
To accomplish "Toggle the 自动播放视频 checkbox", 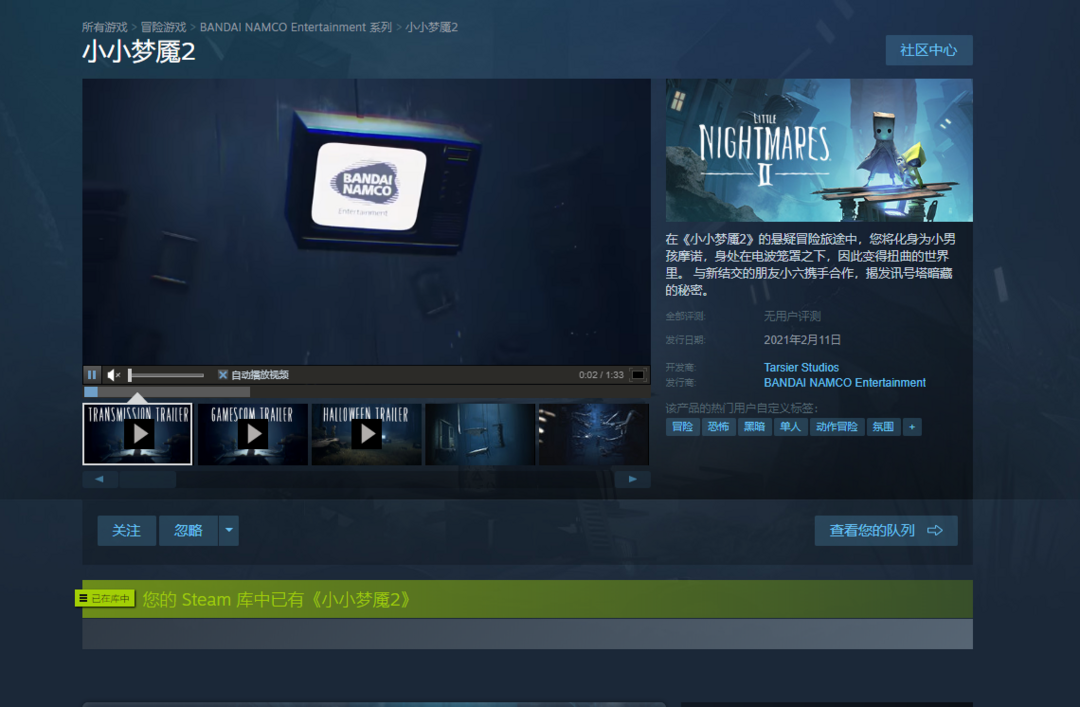I will 223,375.
